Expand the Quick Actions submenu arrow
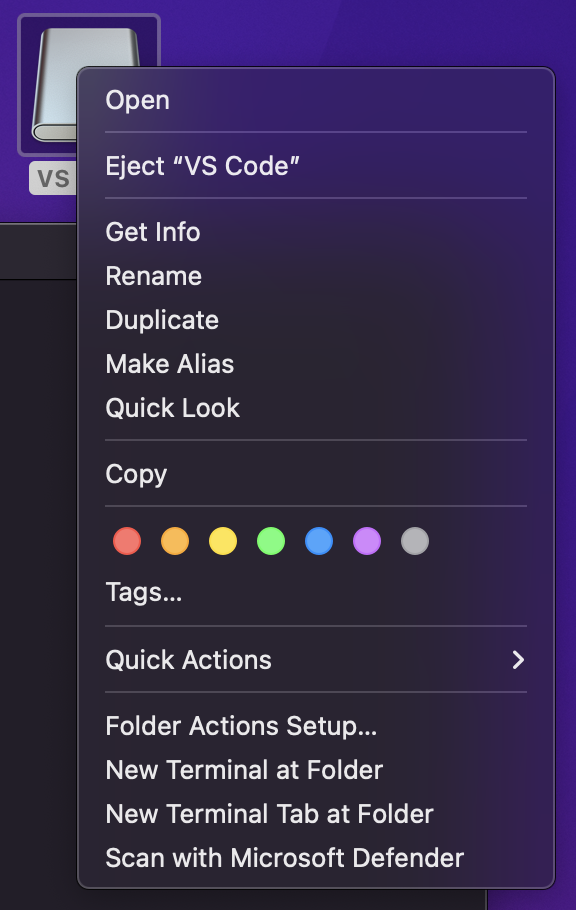Screen dimensions: 576x910 click(519, 660)
